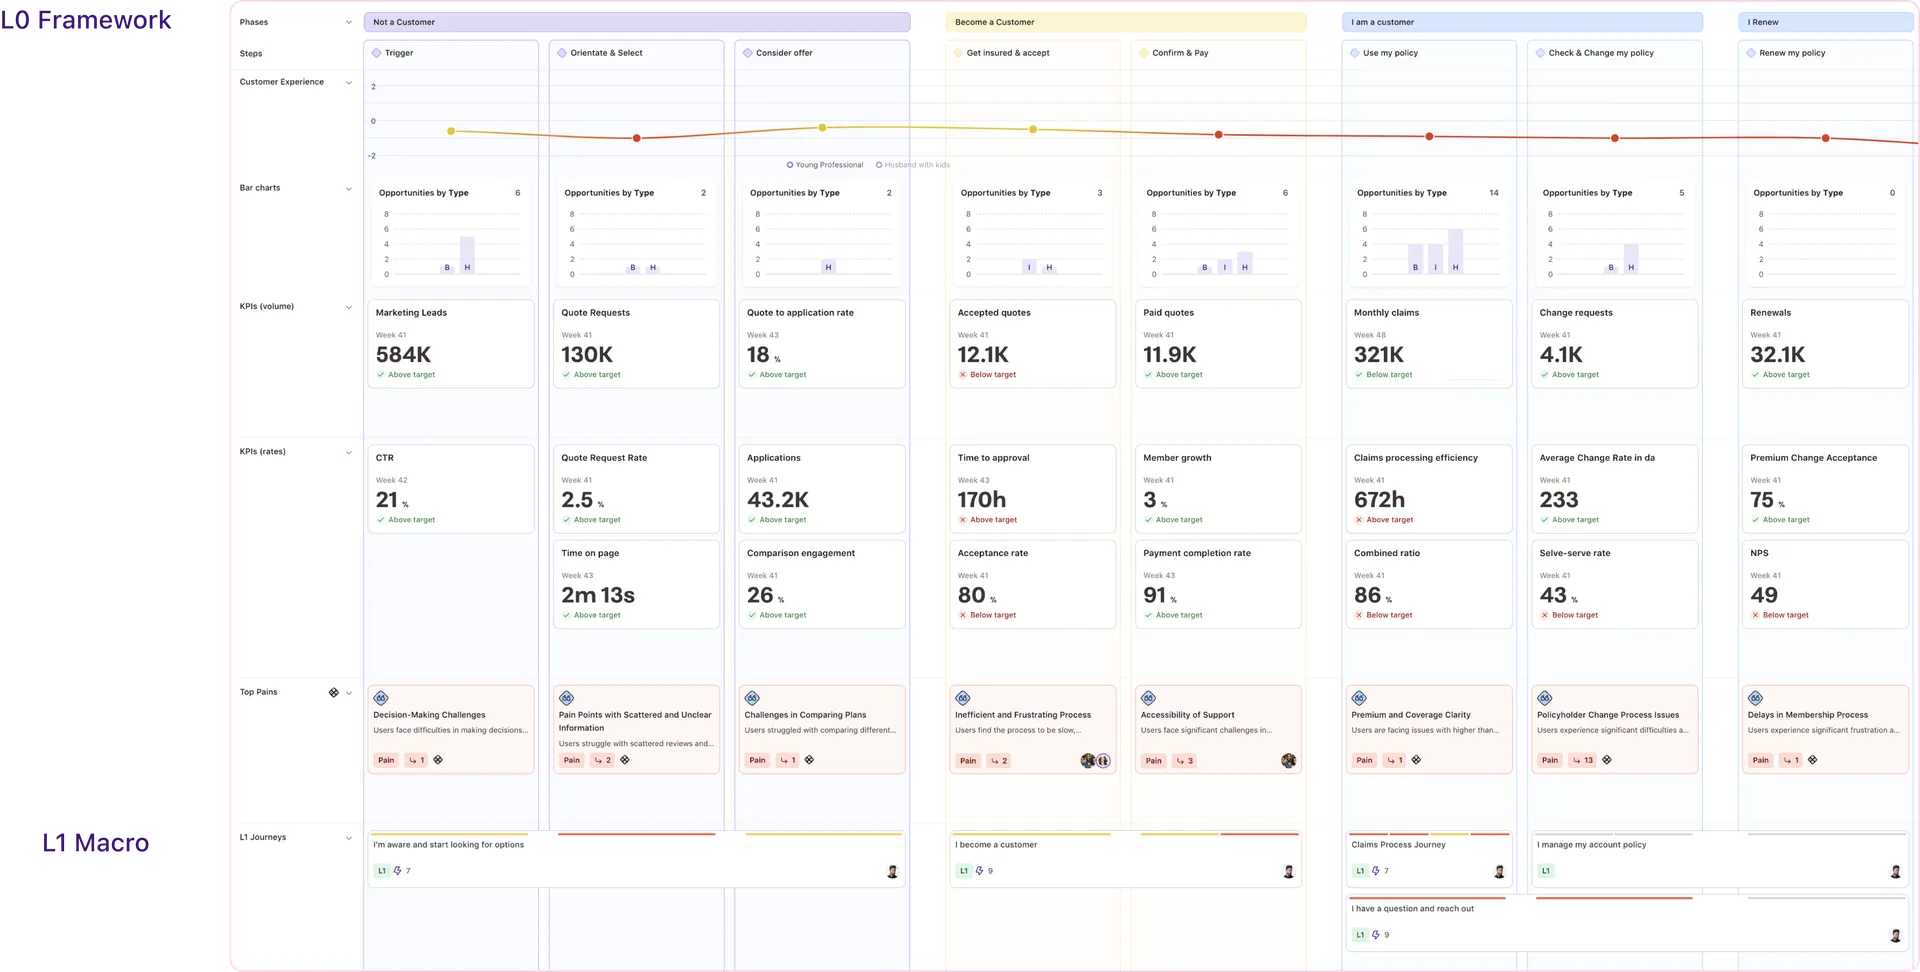Screen dimensions: 1920x972
Task: Click the NPS value 49
Action: pos(1764,595)
